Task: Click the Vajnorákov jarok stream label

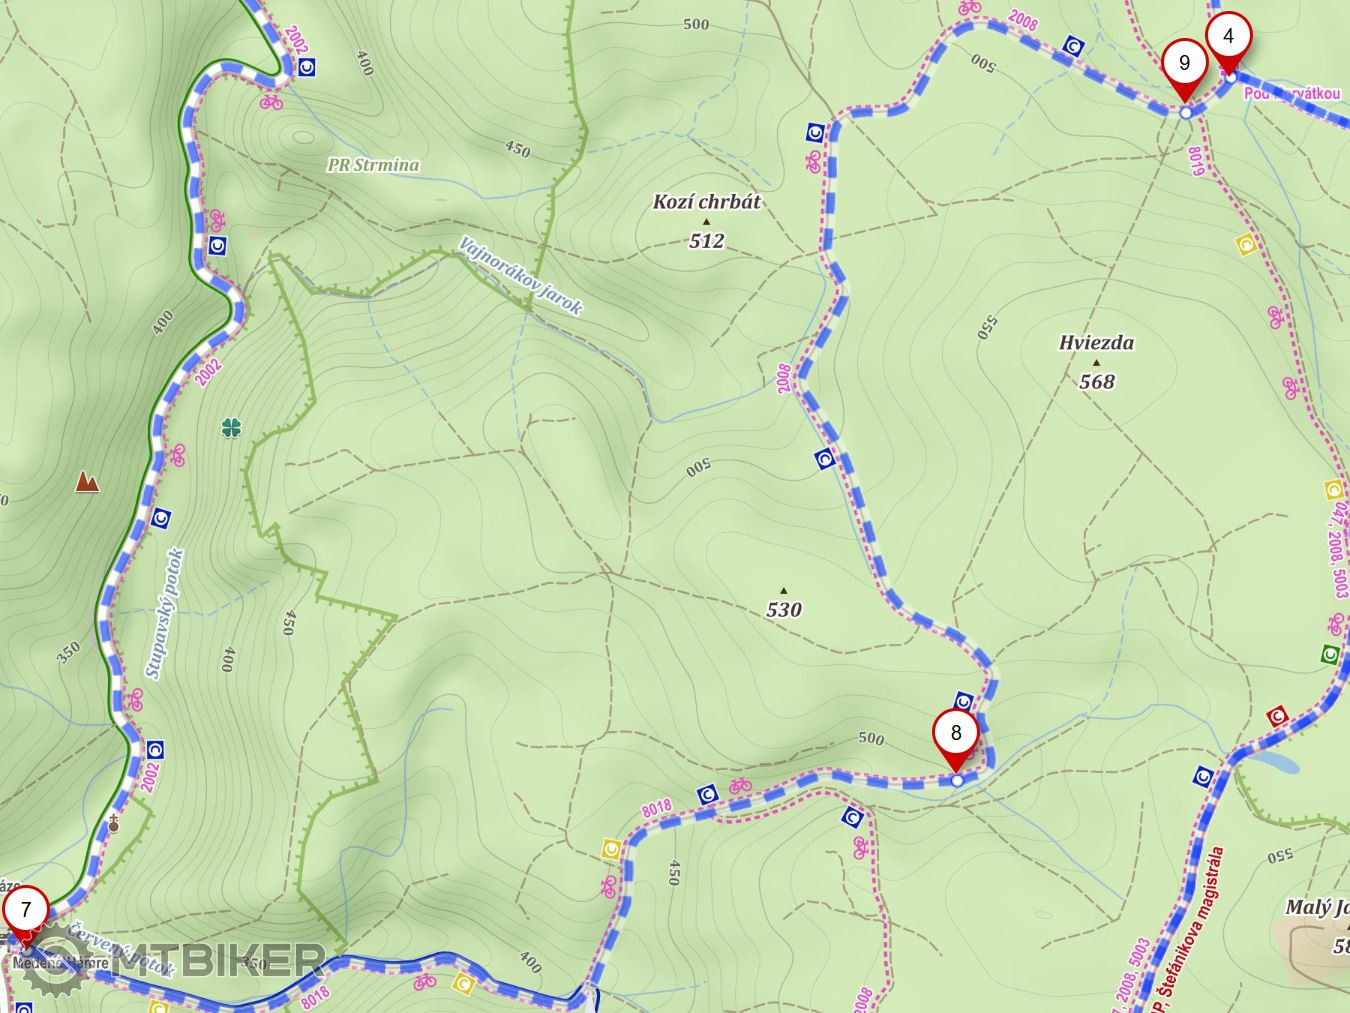Action: coord(521,276)
